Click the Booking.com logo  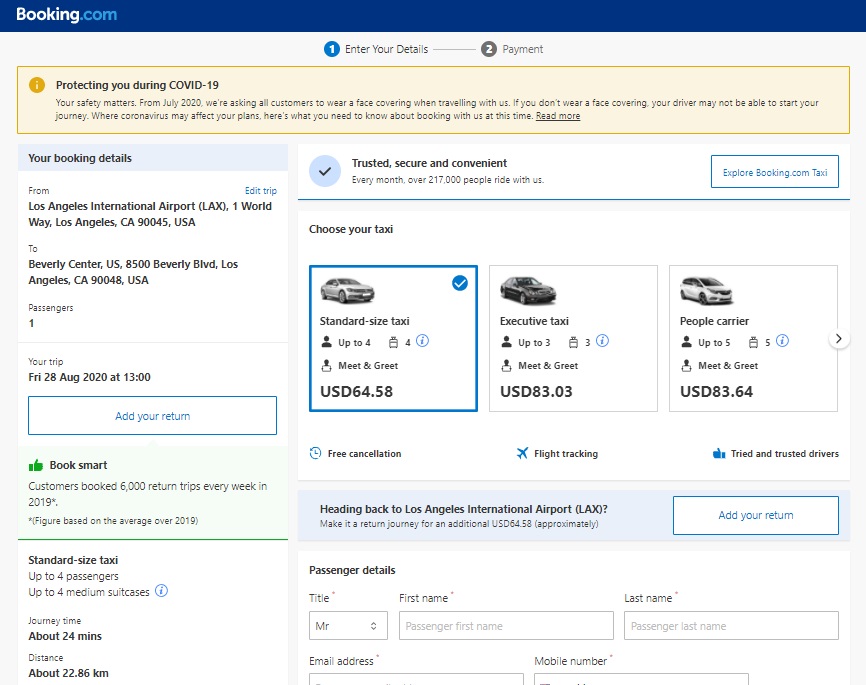coord(66,14)
